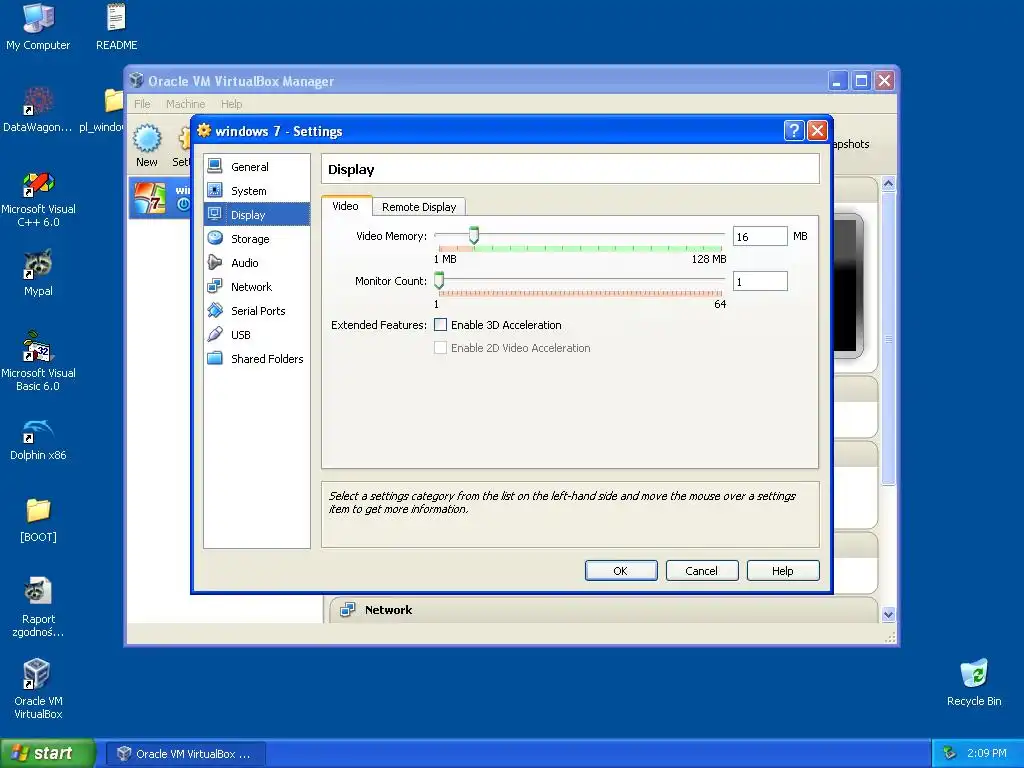Screen dimensions: 1024x768
Task: Open Machine menu in VirtualBox Manager
Action: pos(185,104)
